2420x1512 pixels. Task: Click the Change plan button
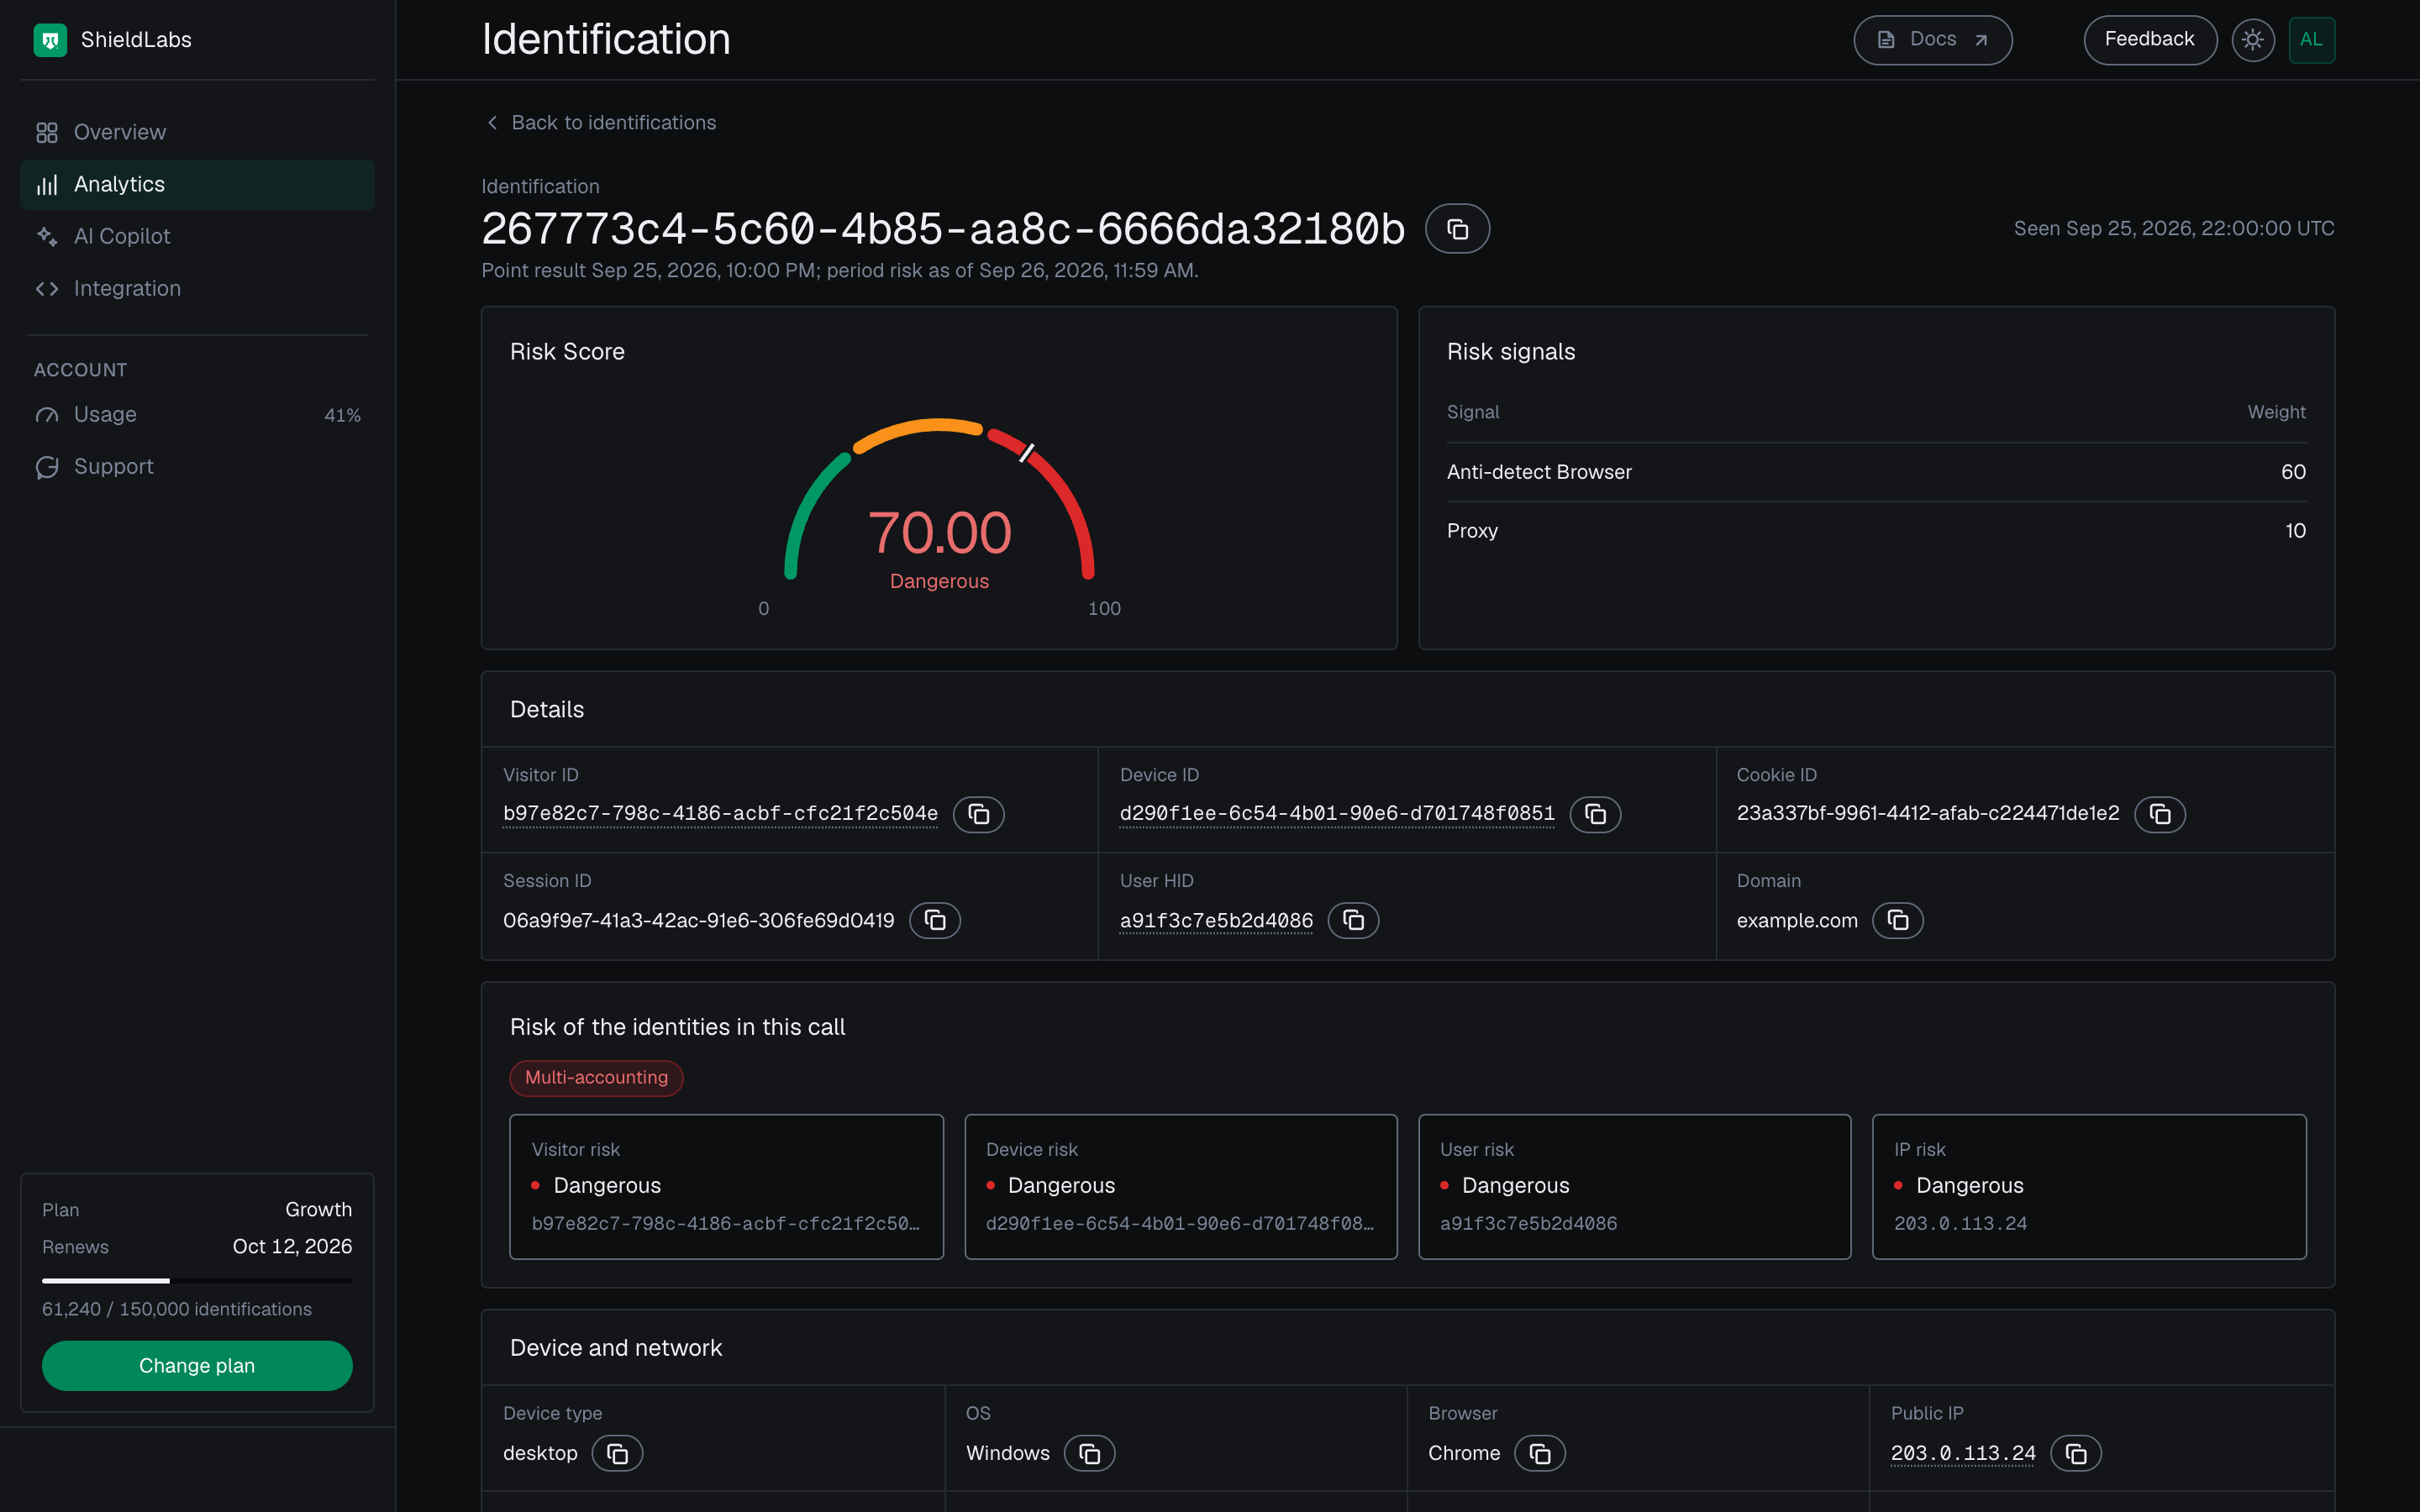(x=197, y=1365)
